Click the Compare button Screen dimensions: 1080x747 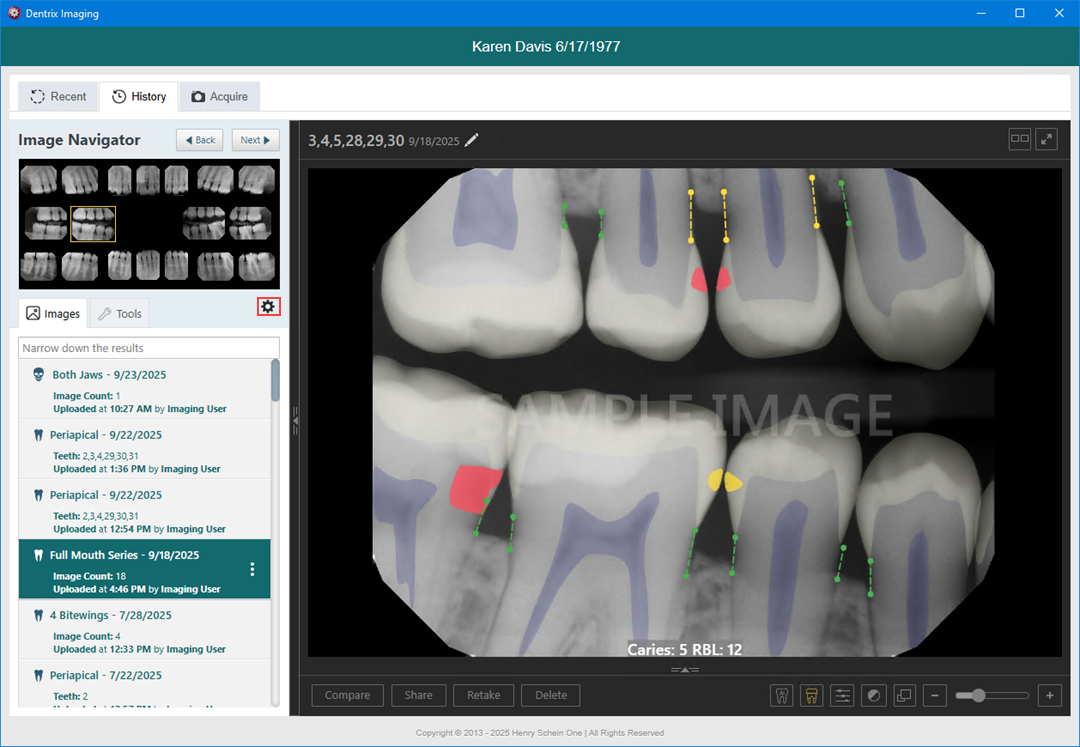347,695
